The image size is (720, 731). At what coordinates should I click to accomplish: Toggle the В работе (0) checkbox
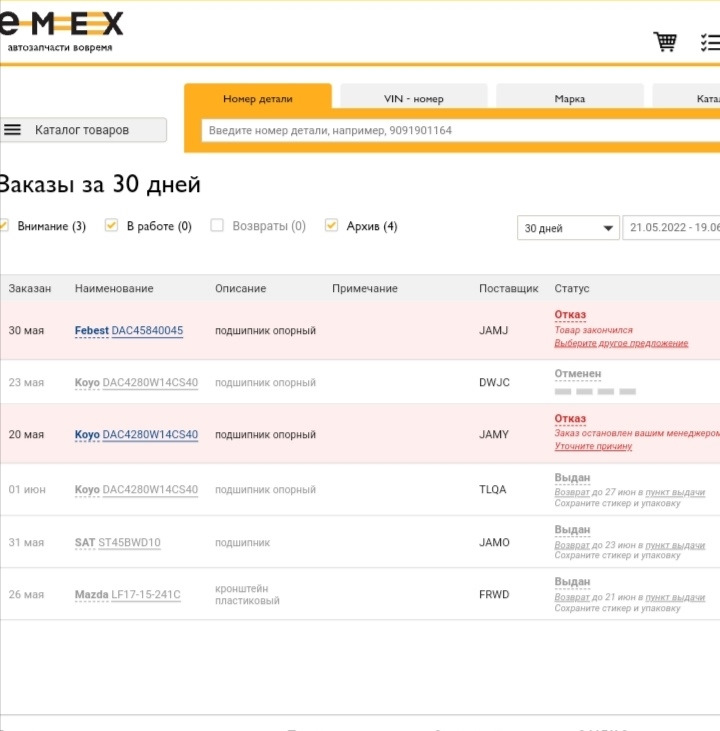coord(111,226)
